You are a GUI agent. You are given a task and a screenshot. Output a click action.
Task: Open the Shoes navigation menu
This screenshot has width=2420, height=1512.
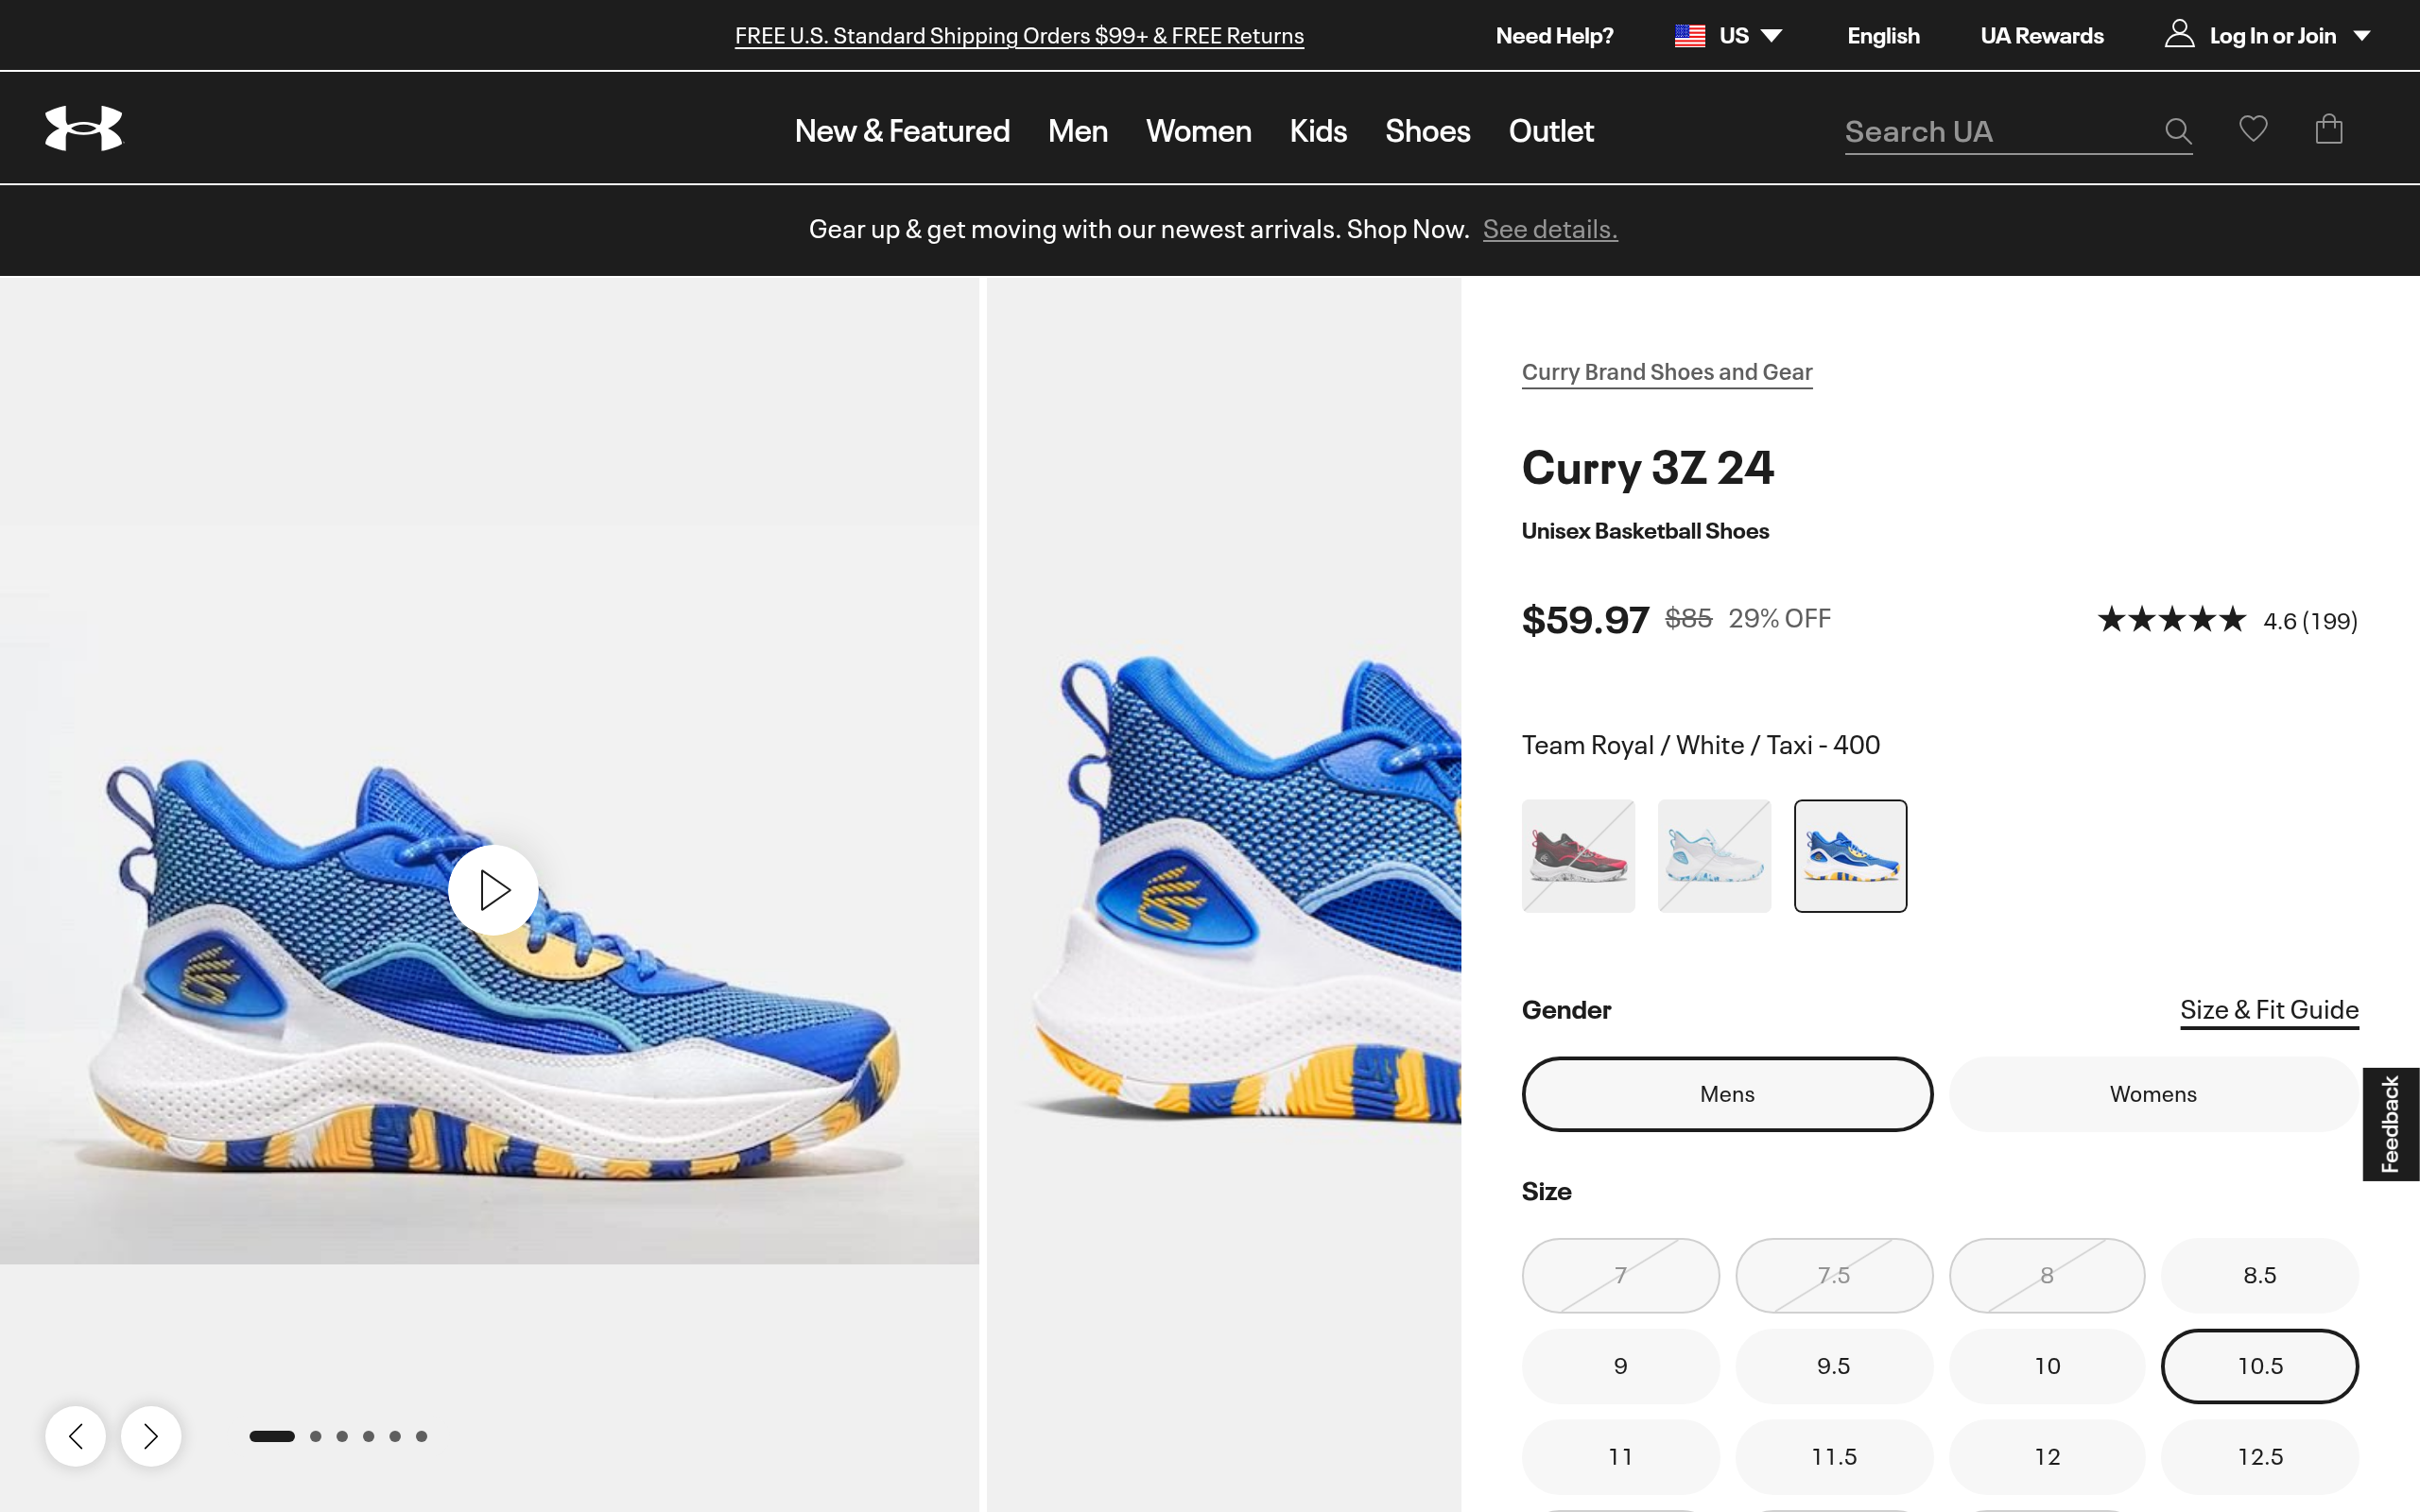click(1427, 131)
